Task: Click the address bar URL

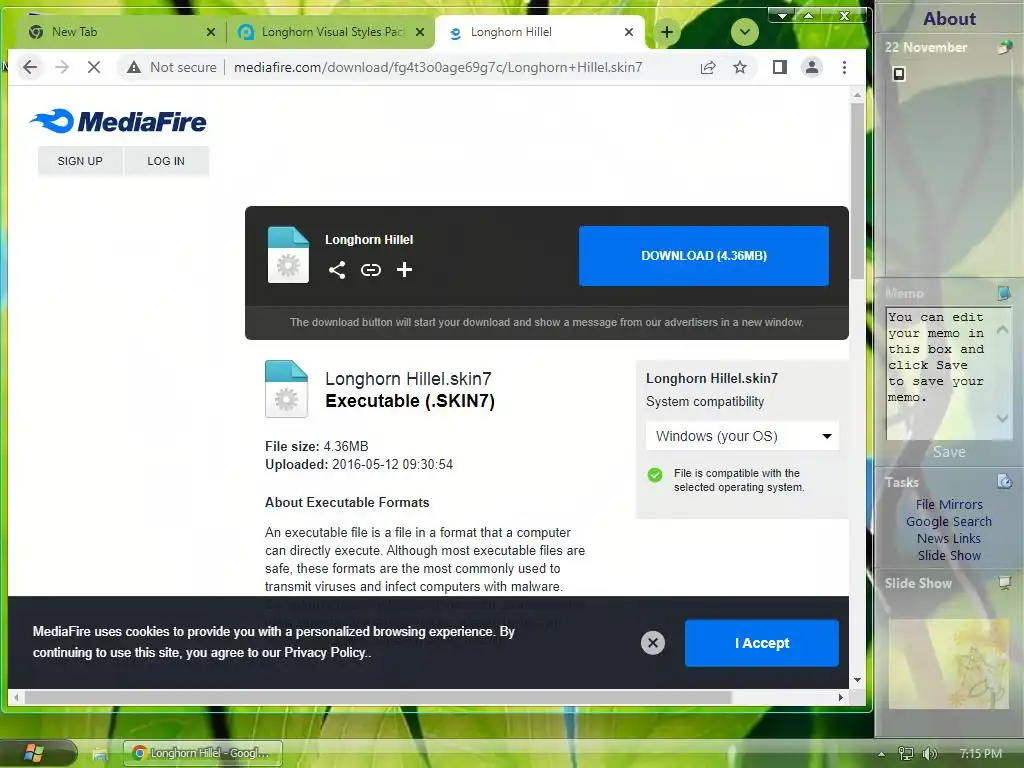Action: 438,67
